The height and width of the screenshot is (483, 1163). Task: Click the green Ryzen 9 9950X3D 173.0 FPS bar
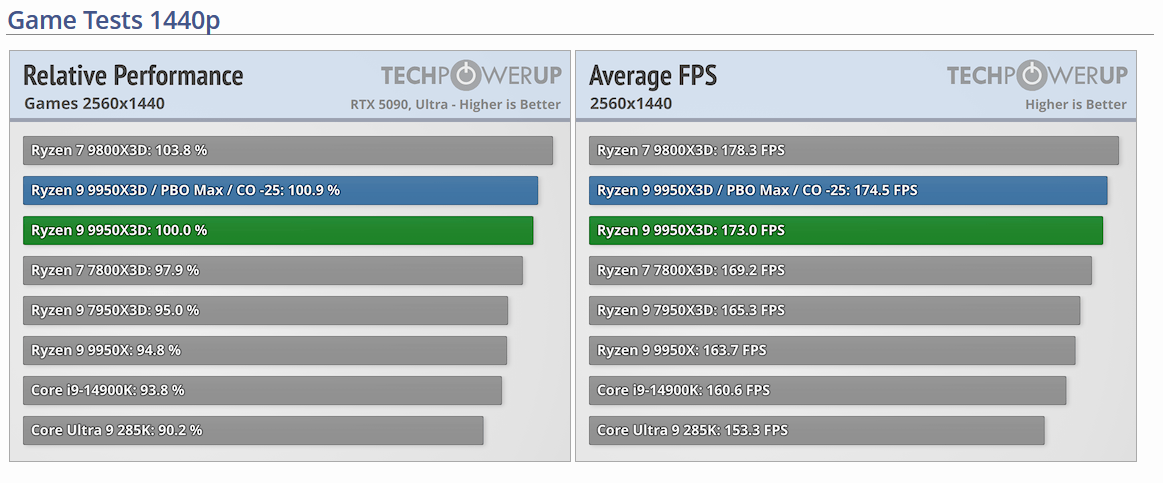(846, 231)
